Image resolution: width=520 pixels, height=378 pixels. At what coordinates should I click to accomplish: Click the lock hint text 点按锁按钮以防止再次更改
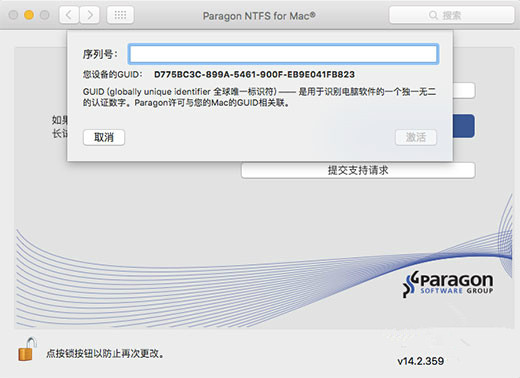tap(105, 353)
